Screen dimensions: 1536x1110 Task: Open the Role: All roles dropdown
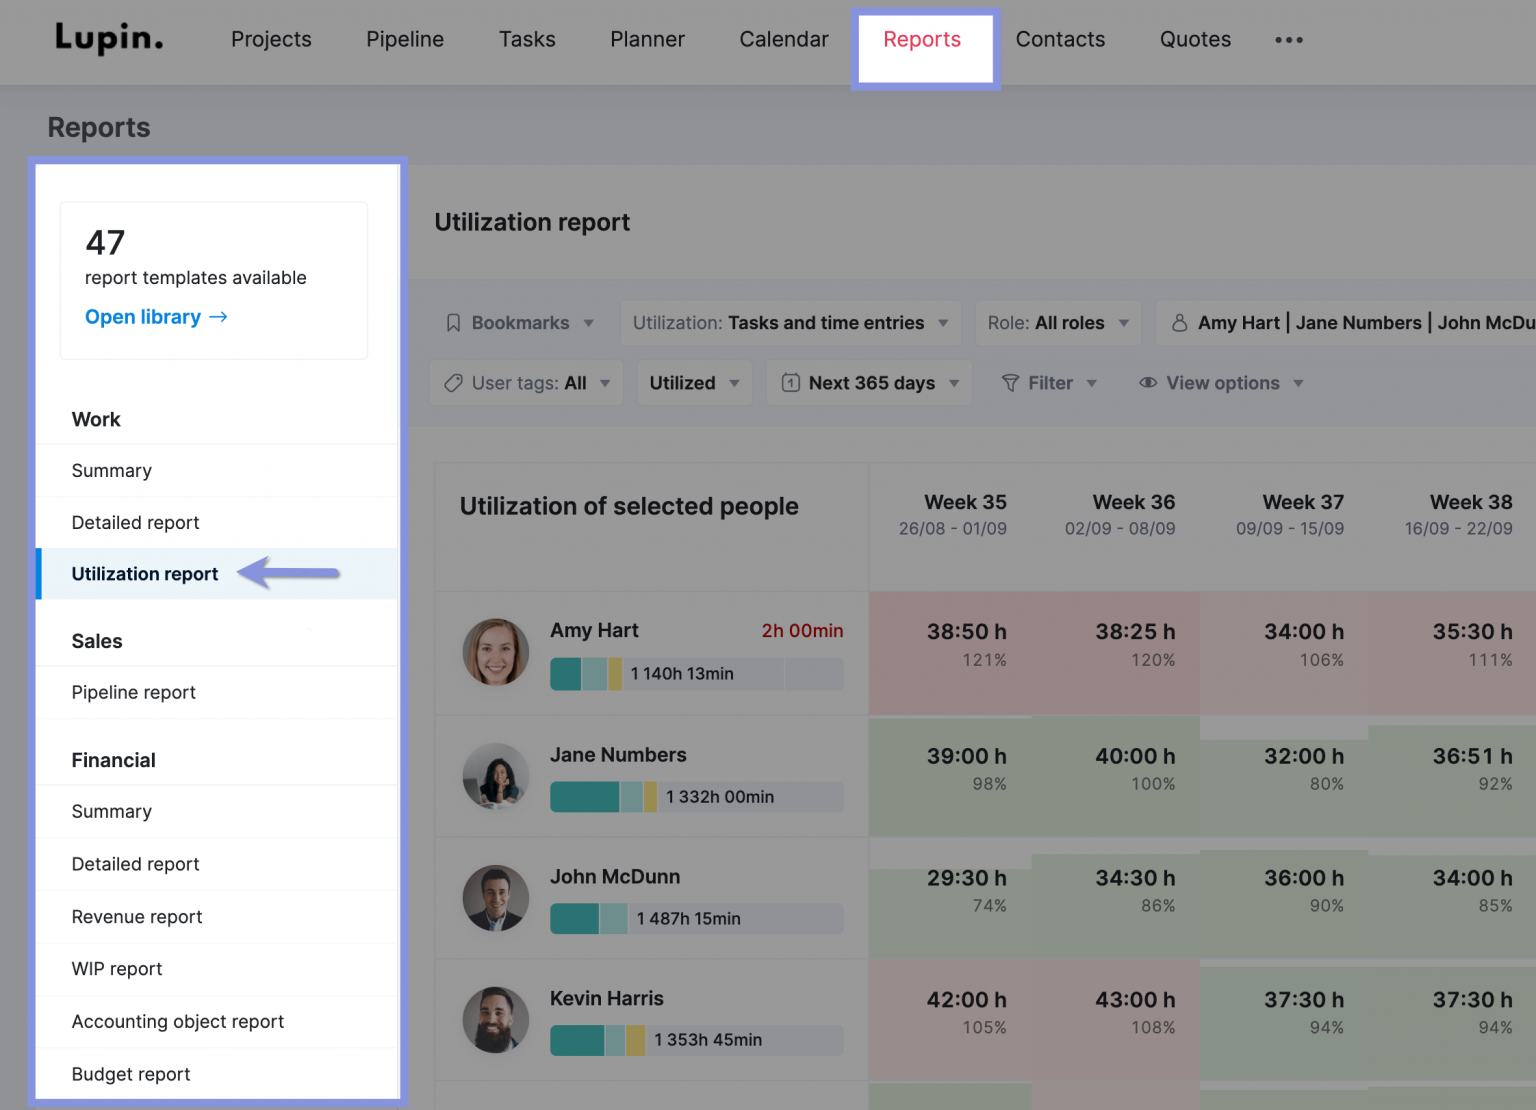[1057, 322]
